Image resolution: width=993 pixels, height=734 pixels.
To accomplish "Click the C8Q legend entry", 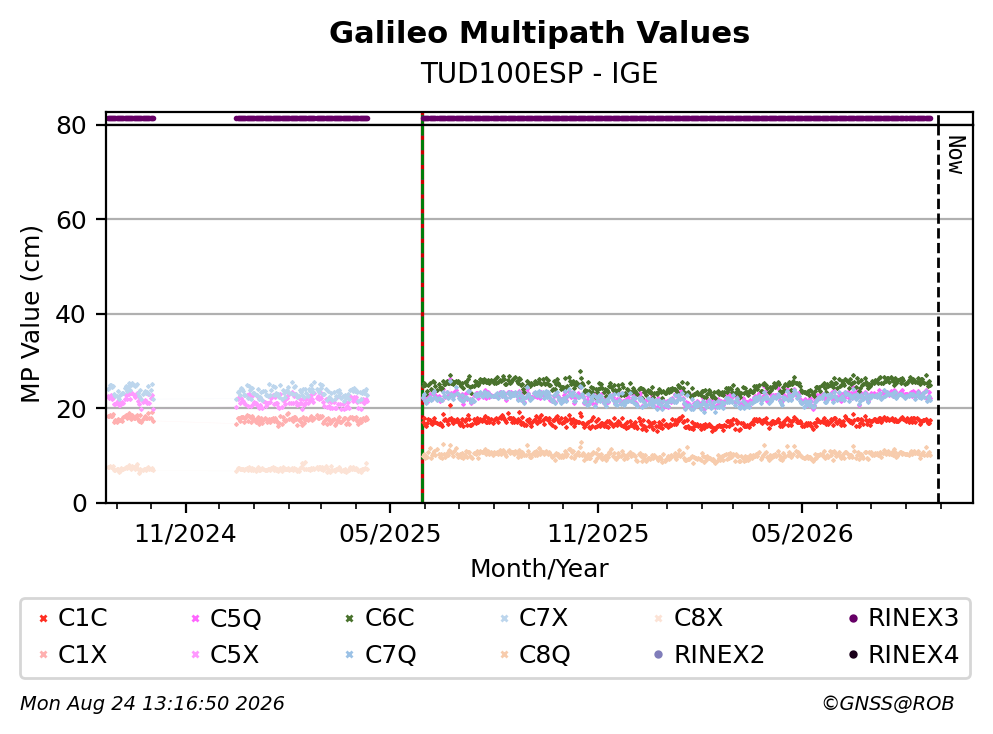I will (534, 655).
